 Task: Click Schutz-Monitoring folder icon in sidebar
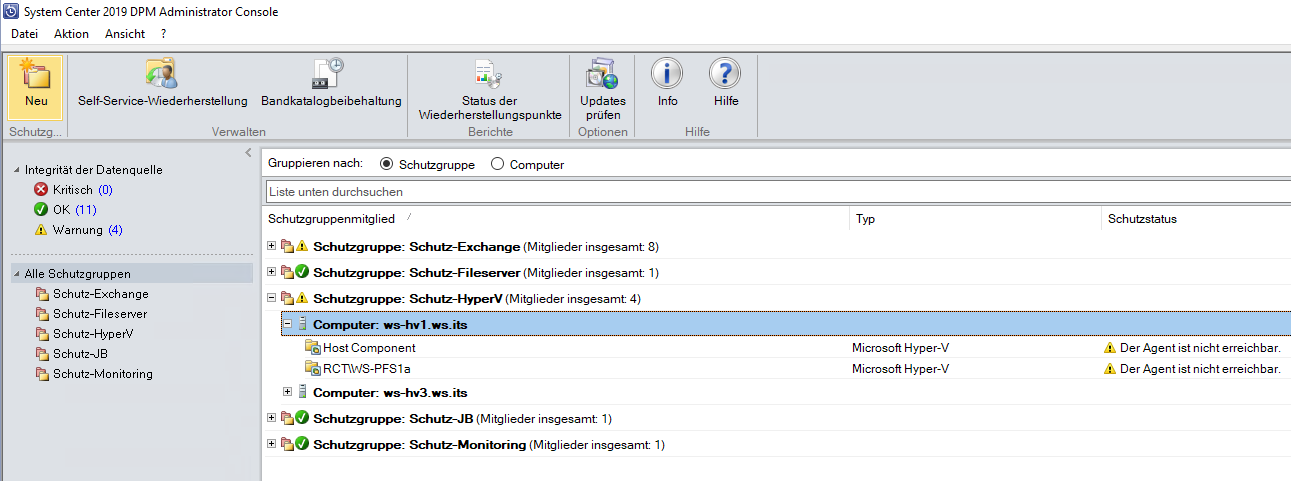coord(42,374)
